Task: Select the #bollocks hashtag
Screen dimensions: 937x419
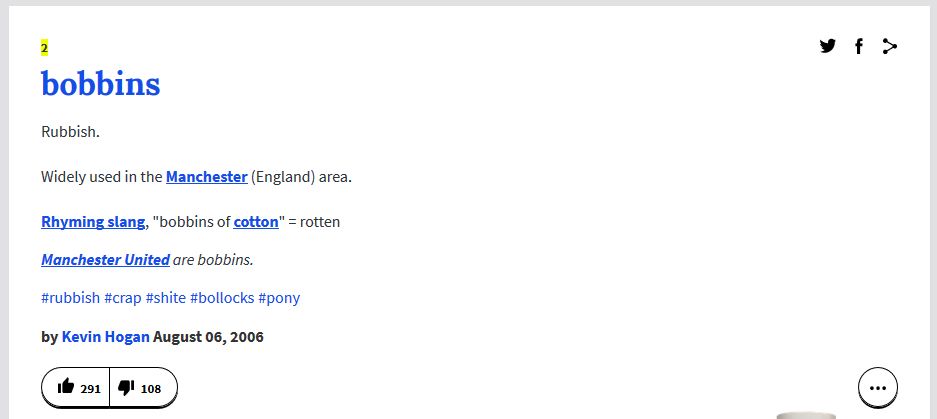Action: pos(222,298)
